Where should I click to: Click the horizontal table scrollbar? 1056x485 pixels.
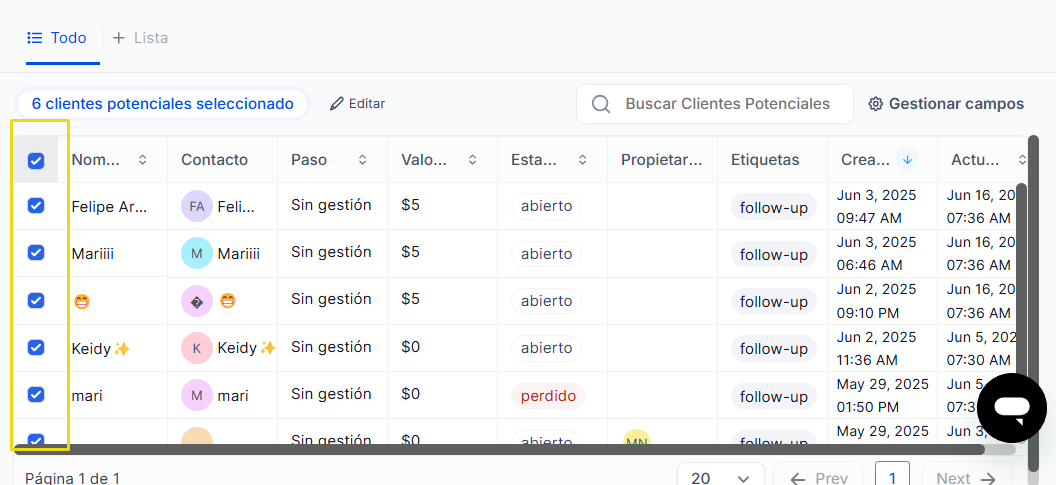[x=498, y=449]
